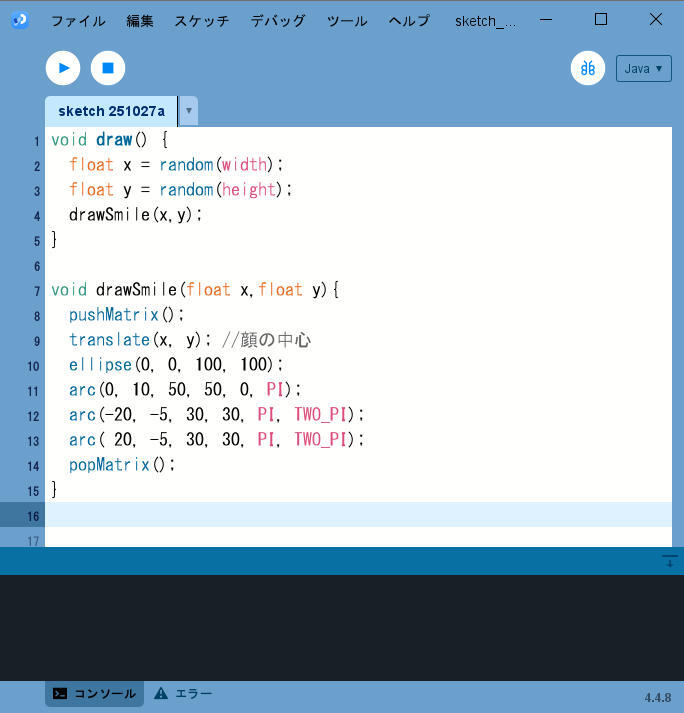This screenshot has height=713, width=684.
Task: Open the ファイル menu
Action: click(x=77, y=21)
